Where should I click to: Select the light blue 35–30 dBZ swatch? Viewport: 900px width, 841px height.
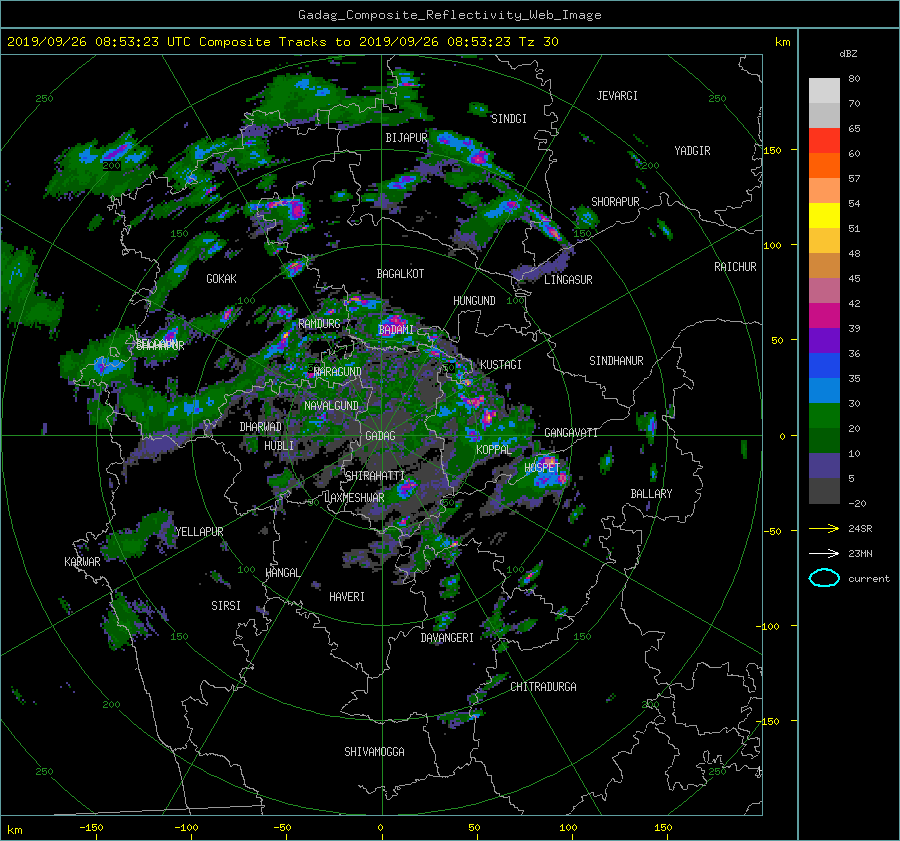[x=824, y=391]
